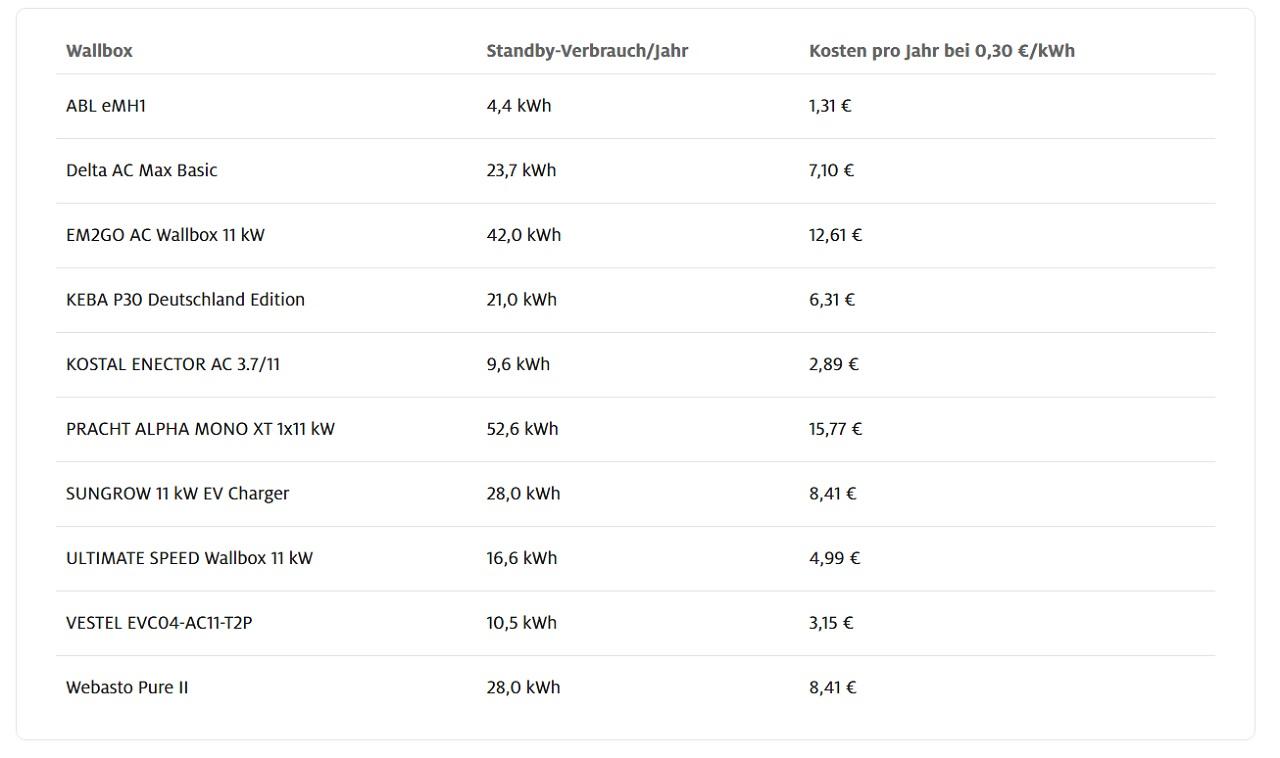Click the 16,6 kWh standby value
The height and width of the screenshot is (758, 1280).
click(x=521, y=558)
